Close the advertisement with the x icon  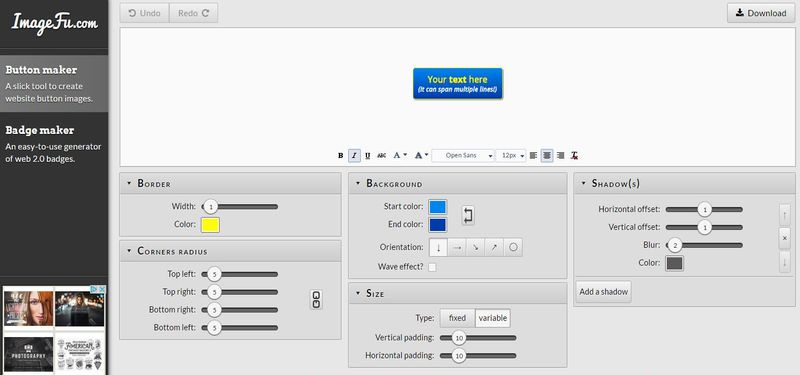coord(102,289)
